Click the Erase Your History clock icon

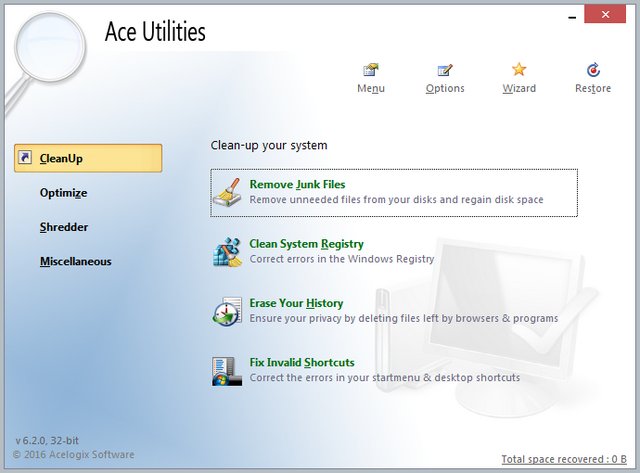click(228, 310)
